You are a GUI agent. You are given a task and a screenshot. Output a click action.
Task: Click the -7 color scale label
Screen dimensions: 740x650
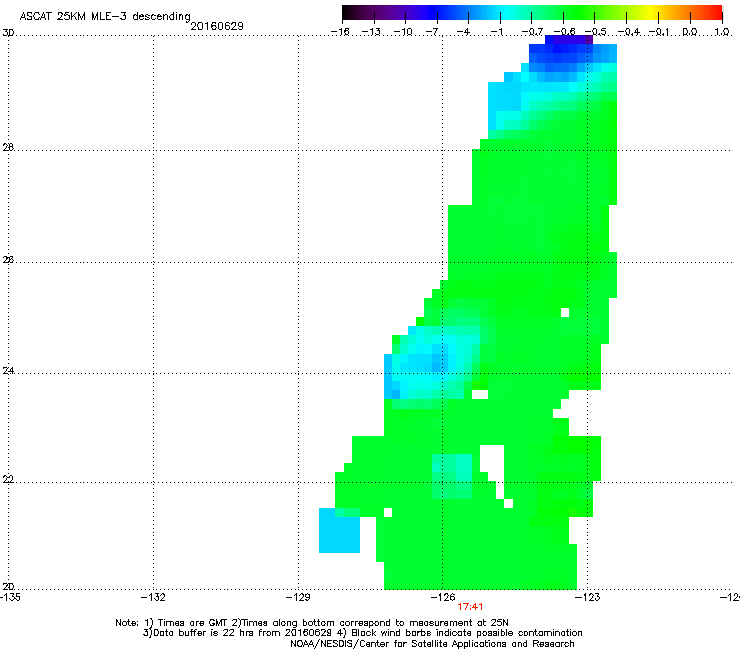432,32
